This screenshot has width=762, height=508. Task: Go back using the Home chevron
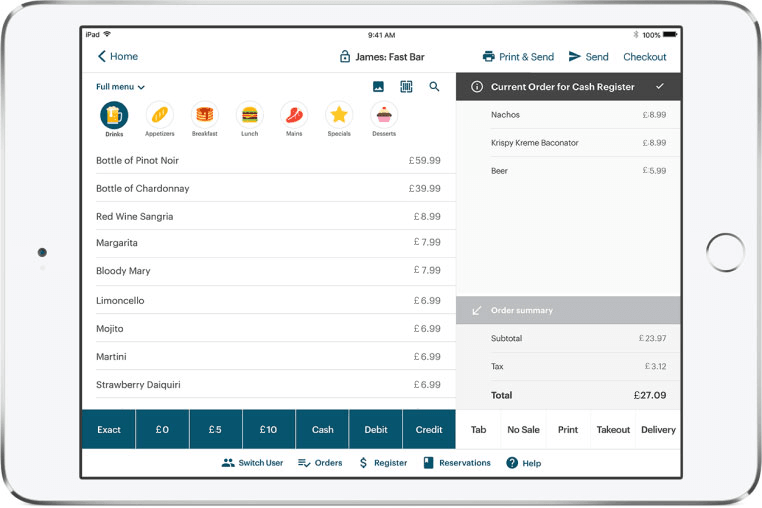102,56
